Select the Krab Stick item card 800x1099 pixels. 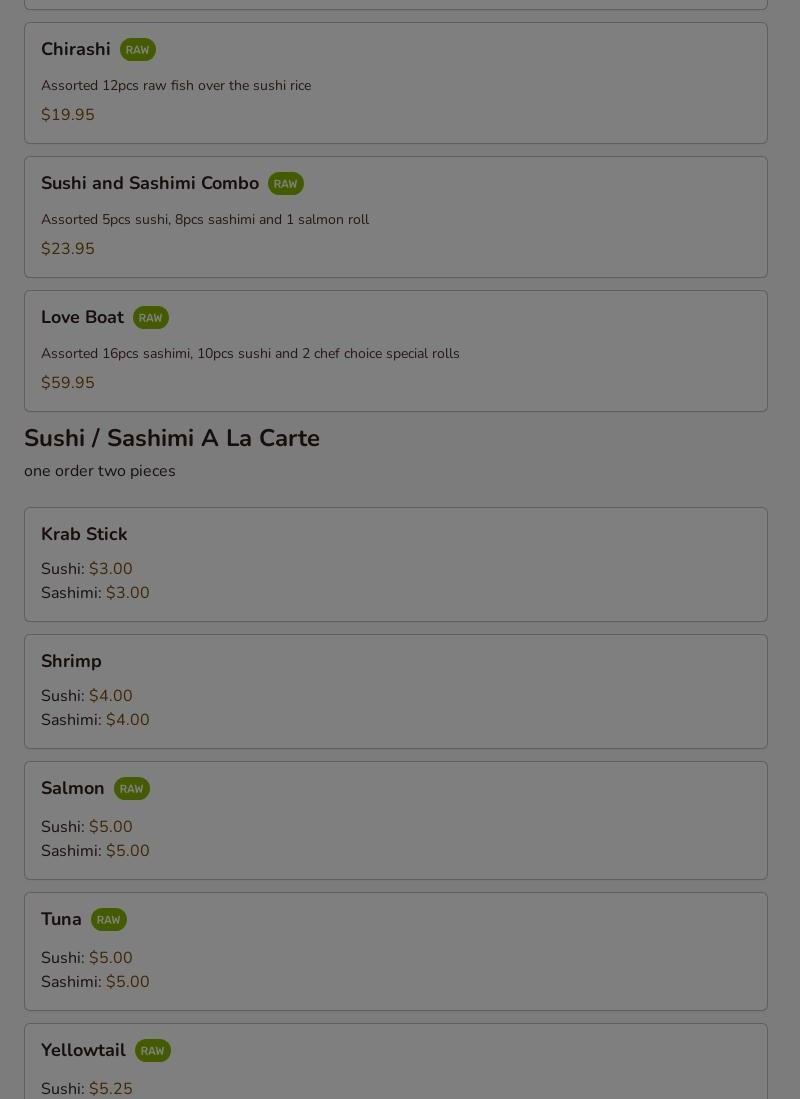coord(396,564)
